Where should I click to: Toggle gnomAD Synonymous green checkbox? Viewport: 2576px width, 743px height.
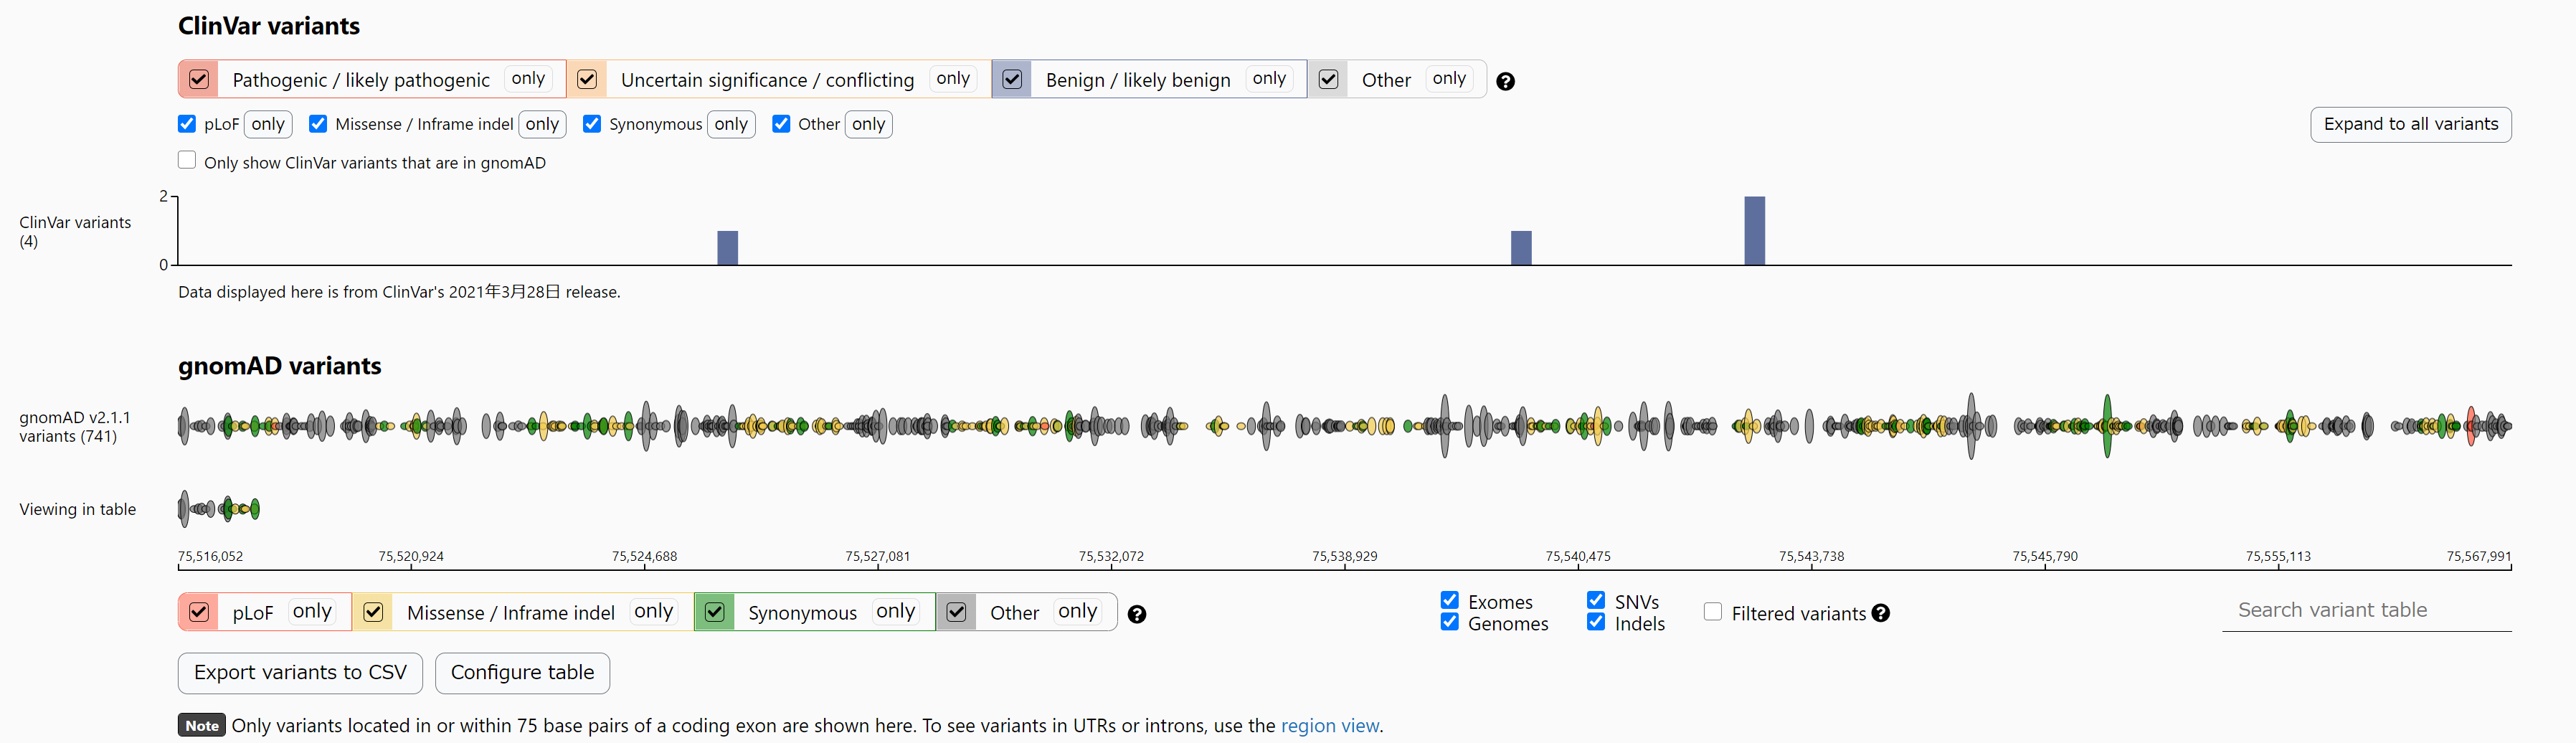[x=715, y=612]
